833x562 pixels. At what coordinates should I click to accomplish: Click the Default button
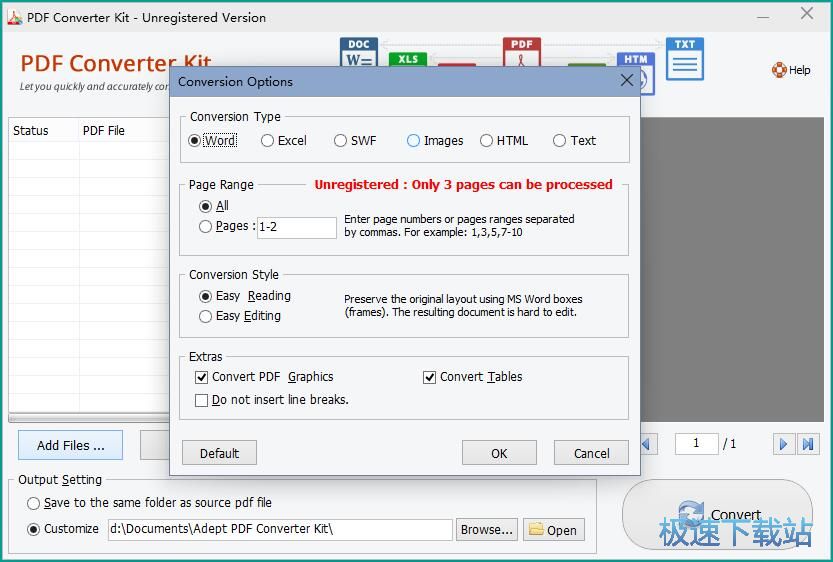point(219,453)
